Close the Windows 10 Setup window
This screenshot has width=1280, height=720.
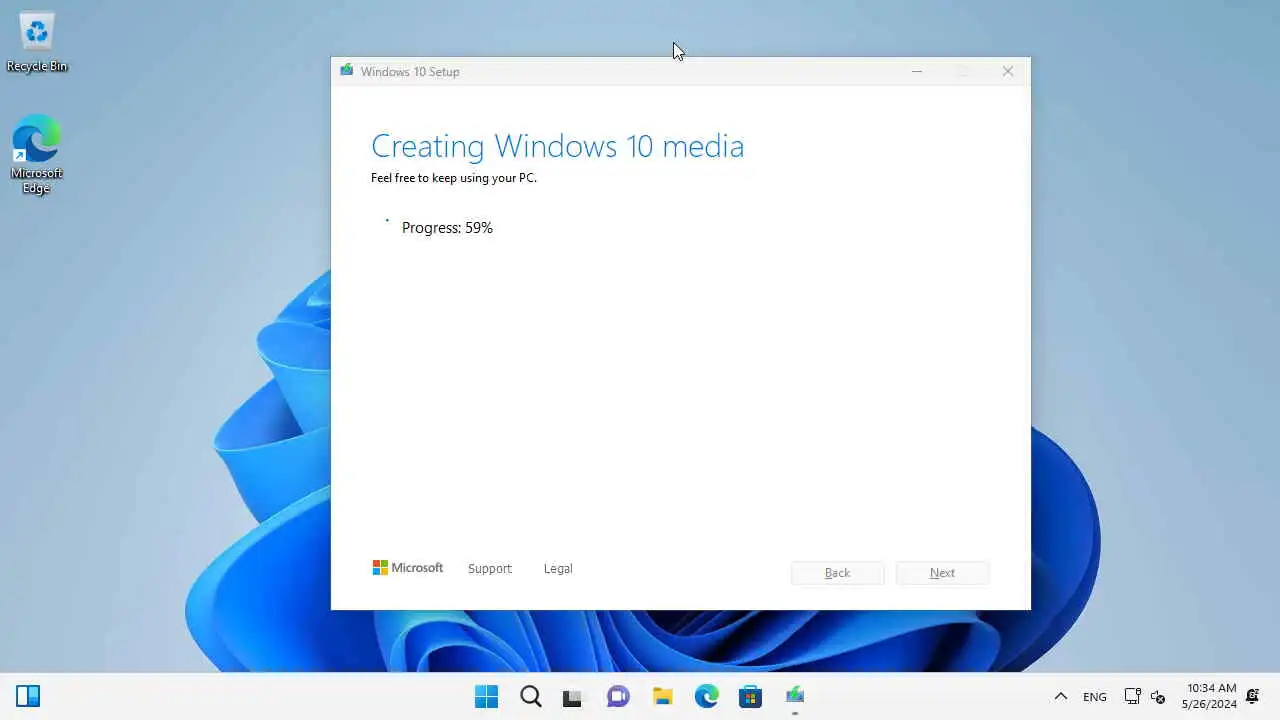(x=1007, y=71)
